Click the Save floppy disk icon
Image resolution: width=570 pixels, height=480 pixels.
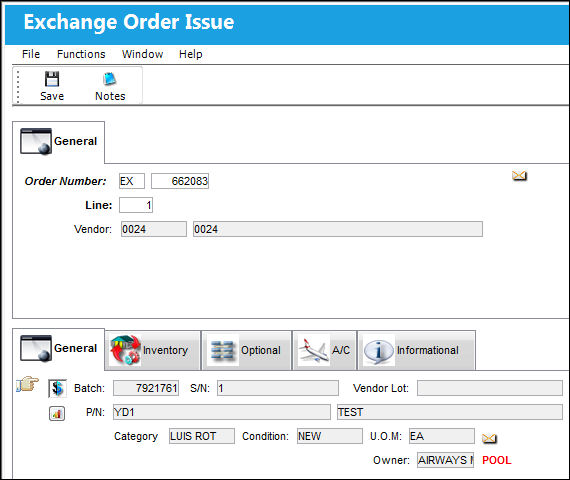52,79
